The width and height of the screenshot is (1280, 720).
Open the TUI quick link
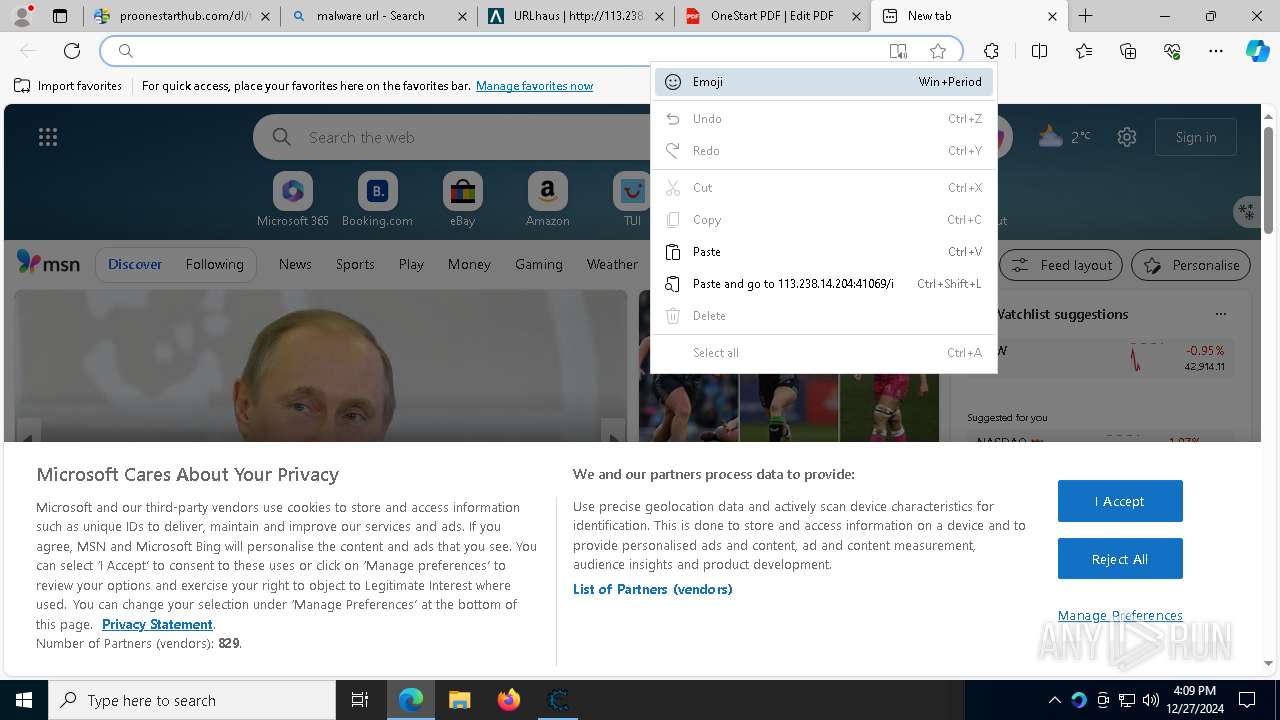[x=632, y=199]
